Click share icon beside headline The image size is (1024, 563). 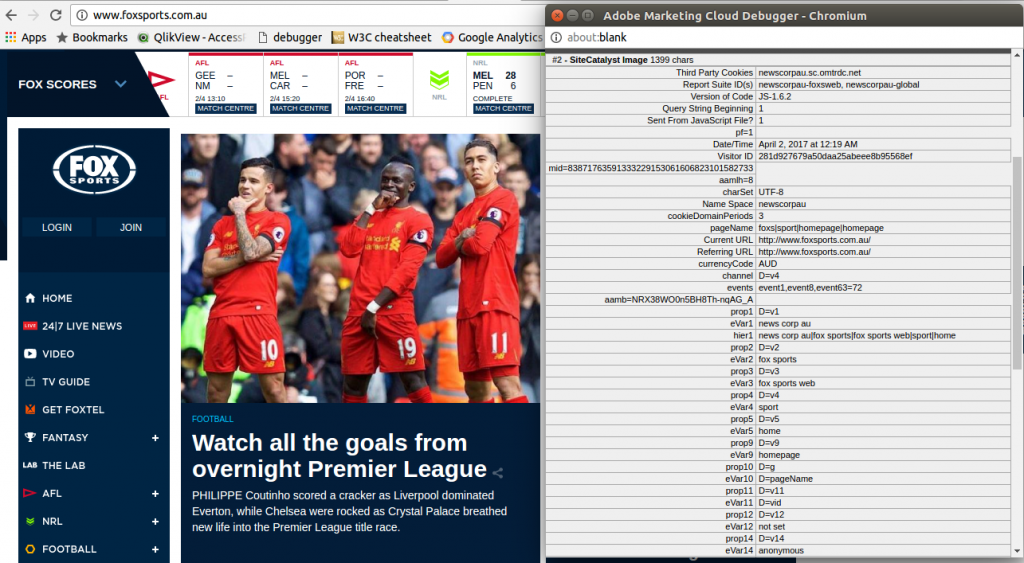pos(498,472)
